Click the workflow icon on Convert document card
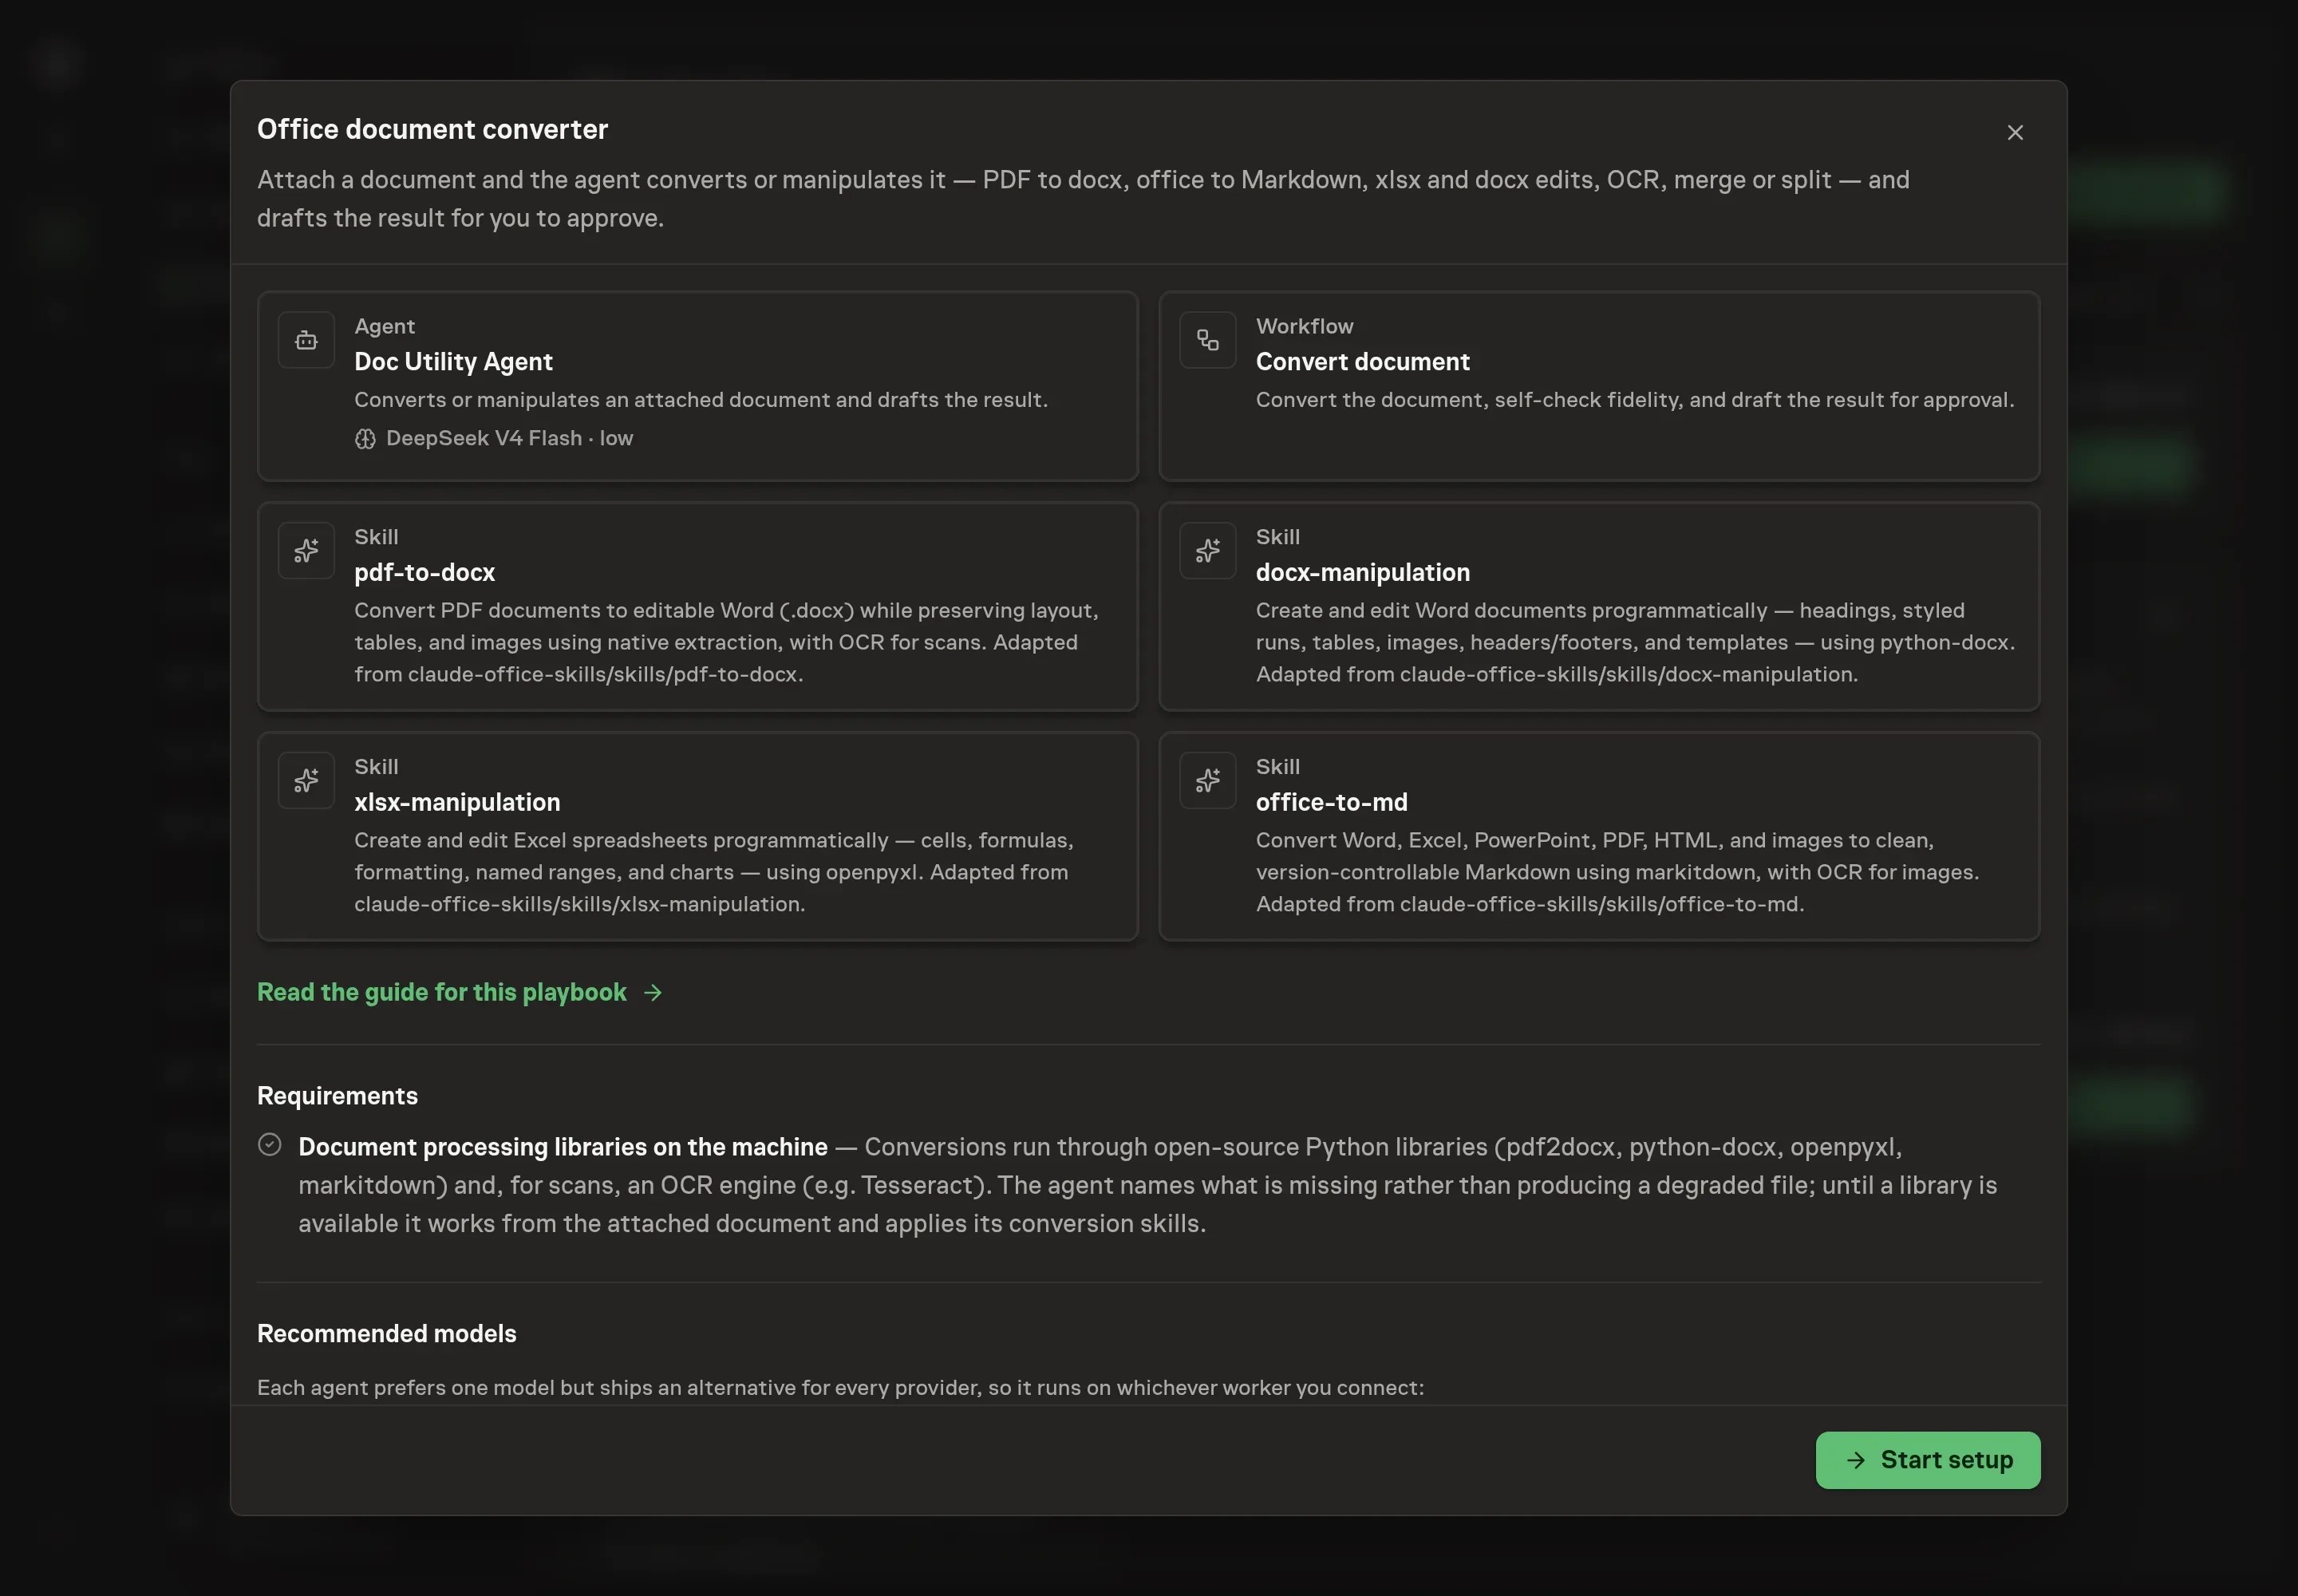This screenshot has height=1596, width=2298. pos(1207,340)
